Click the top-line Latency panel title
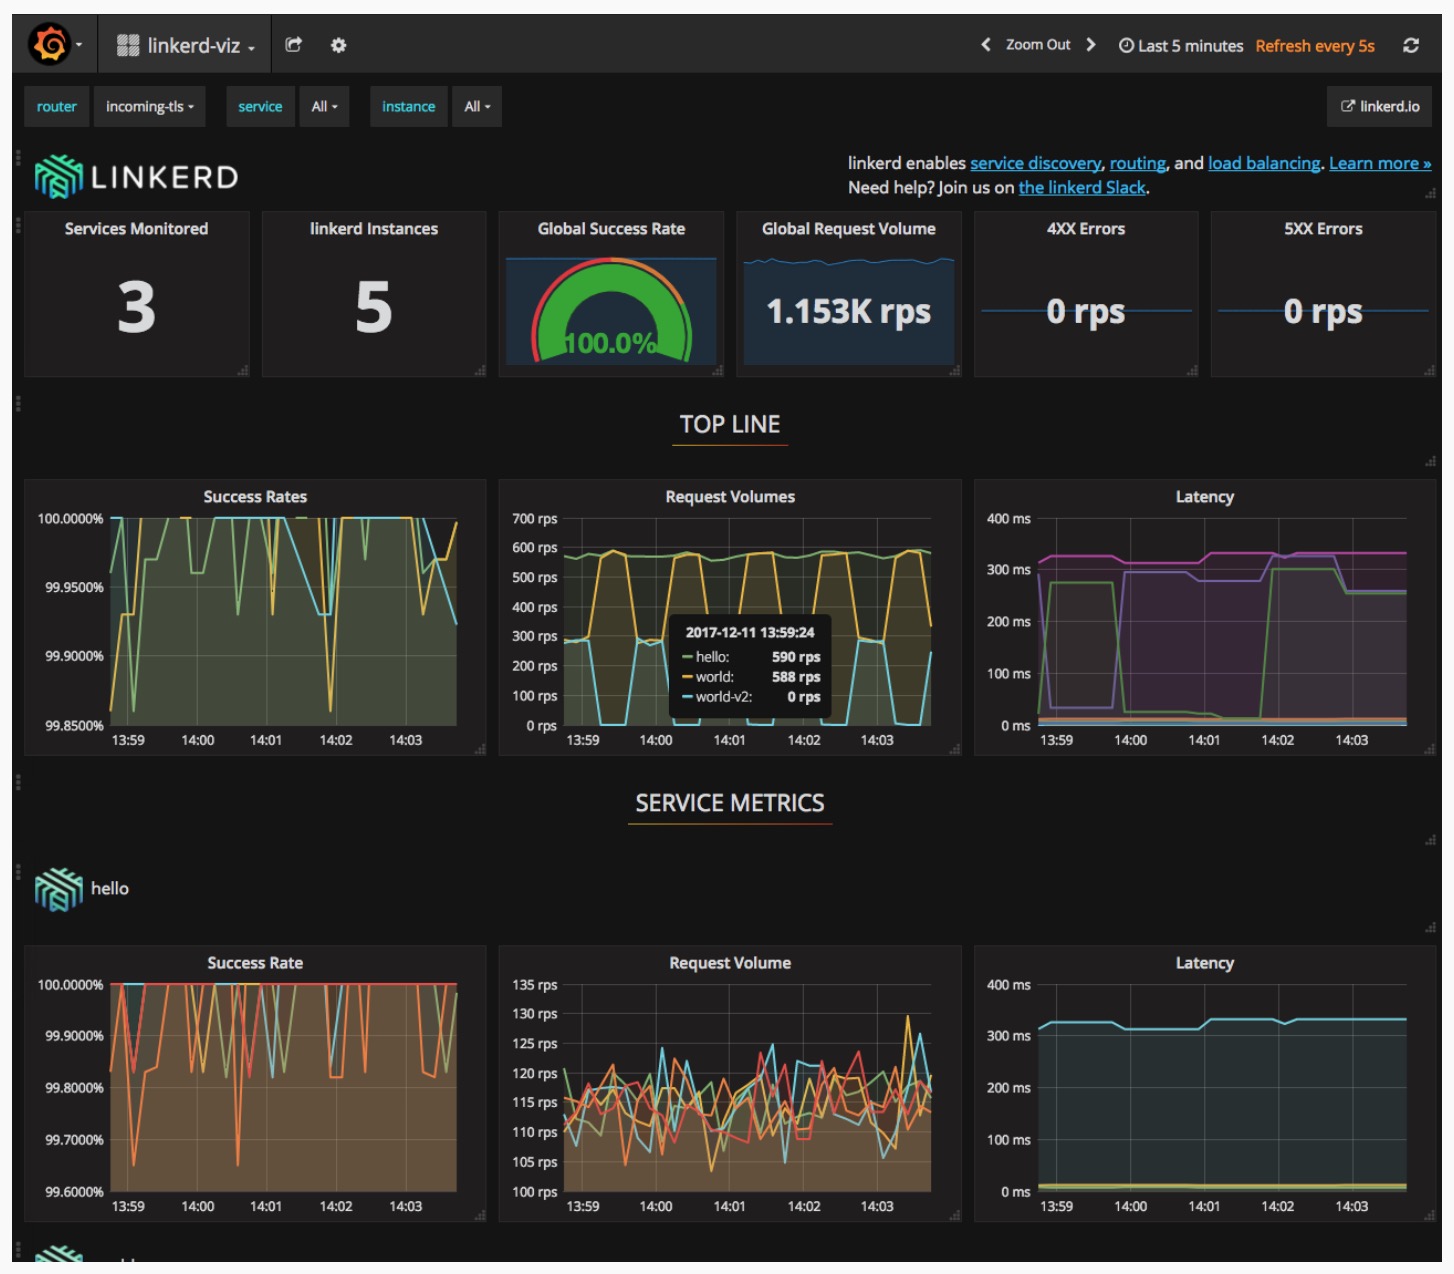 pyautogui.click(x=1204, y=497)
